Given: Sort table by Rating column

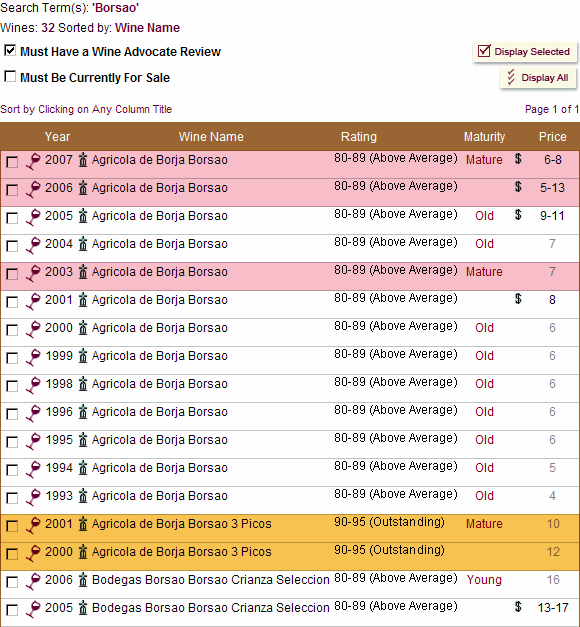Looking at the screenshot, I should (359, 137).
